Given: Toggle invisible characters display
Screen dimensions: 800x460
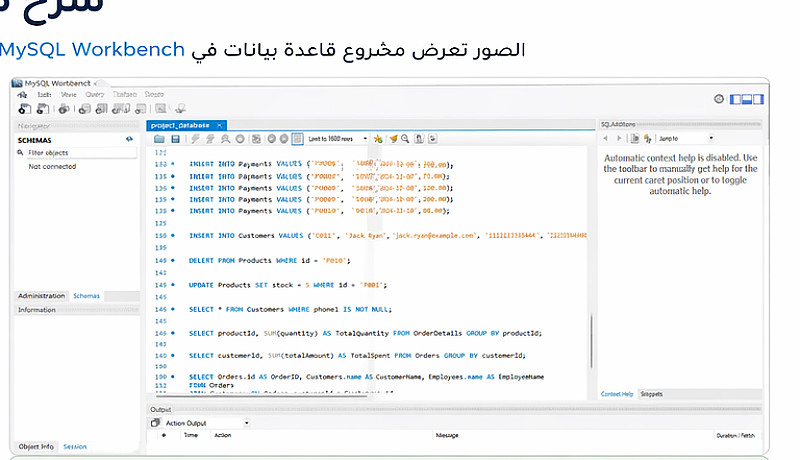Looking at the screenshot, I should point(419,139).
